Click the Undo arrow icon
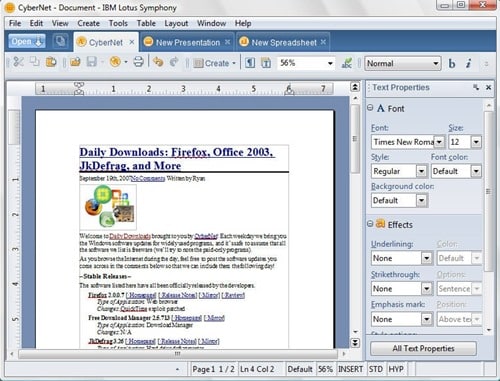Image resolution: width=500 pixels, height=381 pixels. coord(158,62)
